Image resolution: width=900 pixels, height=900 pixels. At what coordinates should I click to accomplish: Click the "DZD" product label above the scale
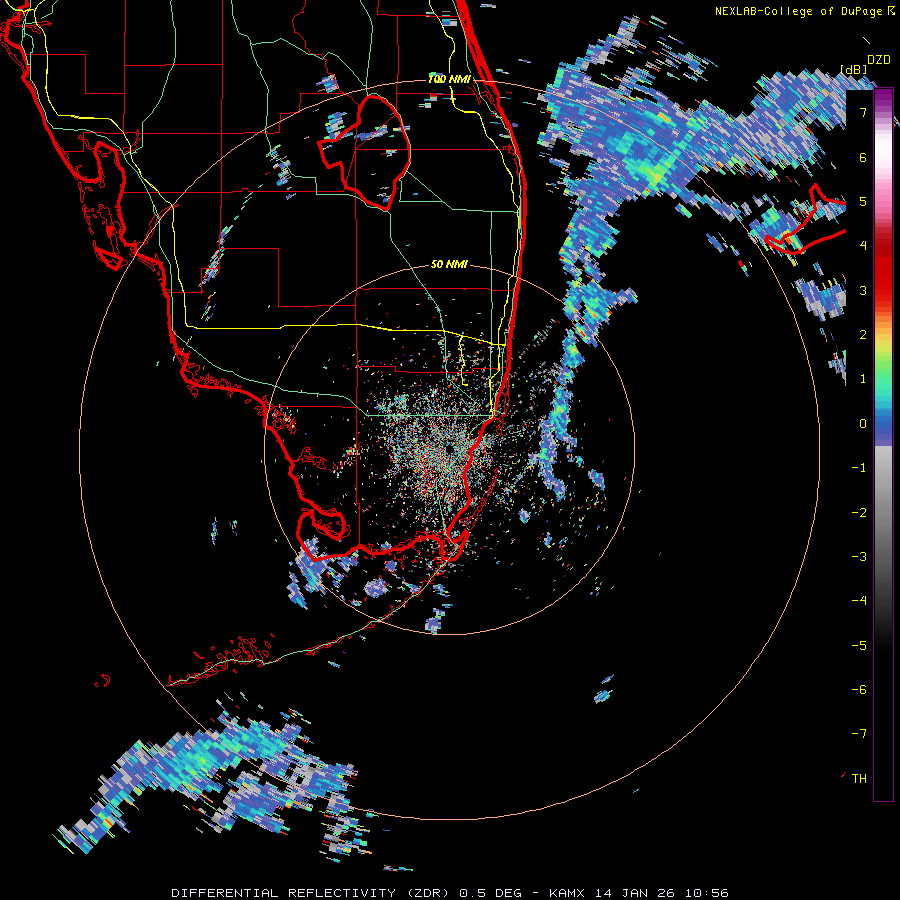point(878,60)
